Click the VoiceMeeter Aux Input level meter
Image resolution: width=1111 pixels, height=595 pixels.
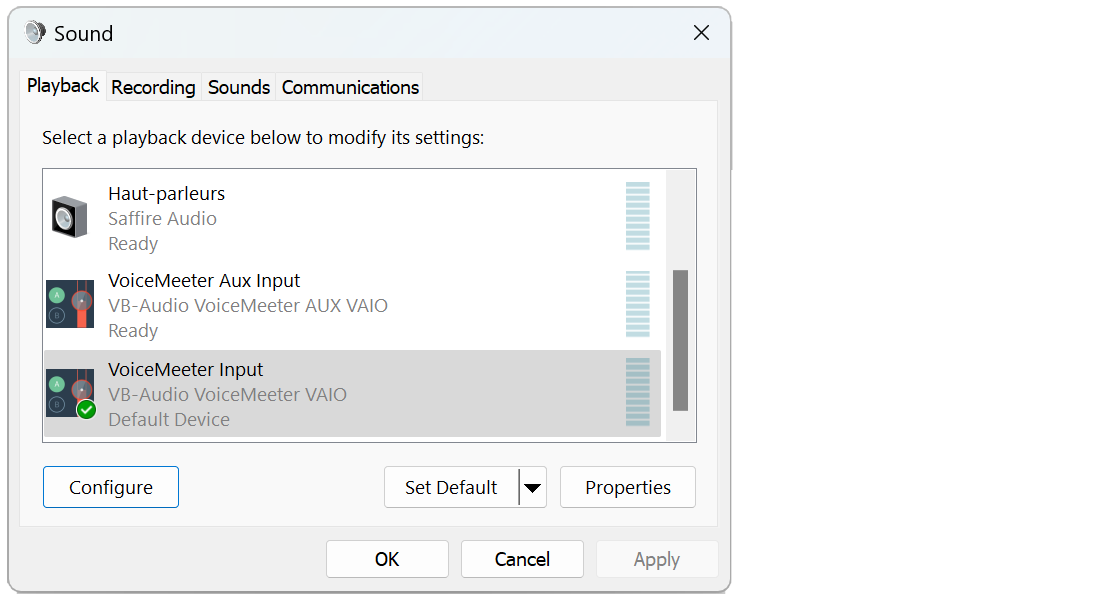[x=638, y=304]
